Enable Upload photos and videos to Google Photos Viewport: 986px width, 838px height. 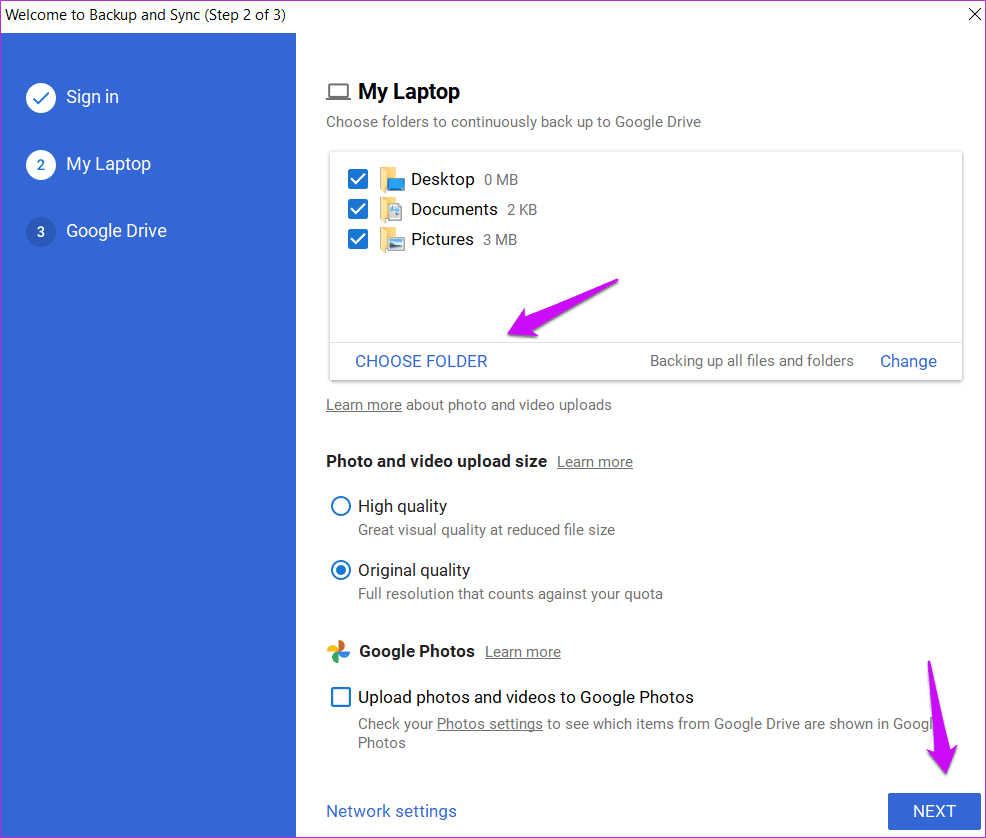tap(341, 697)
